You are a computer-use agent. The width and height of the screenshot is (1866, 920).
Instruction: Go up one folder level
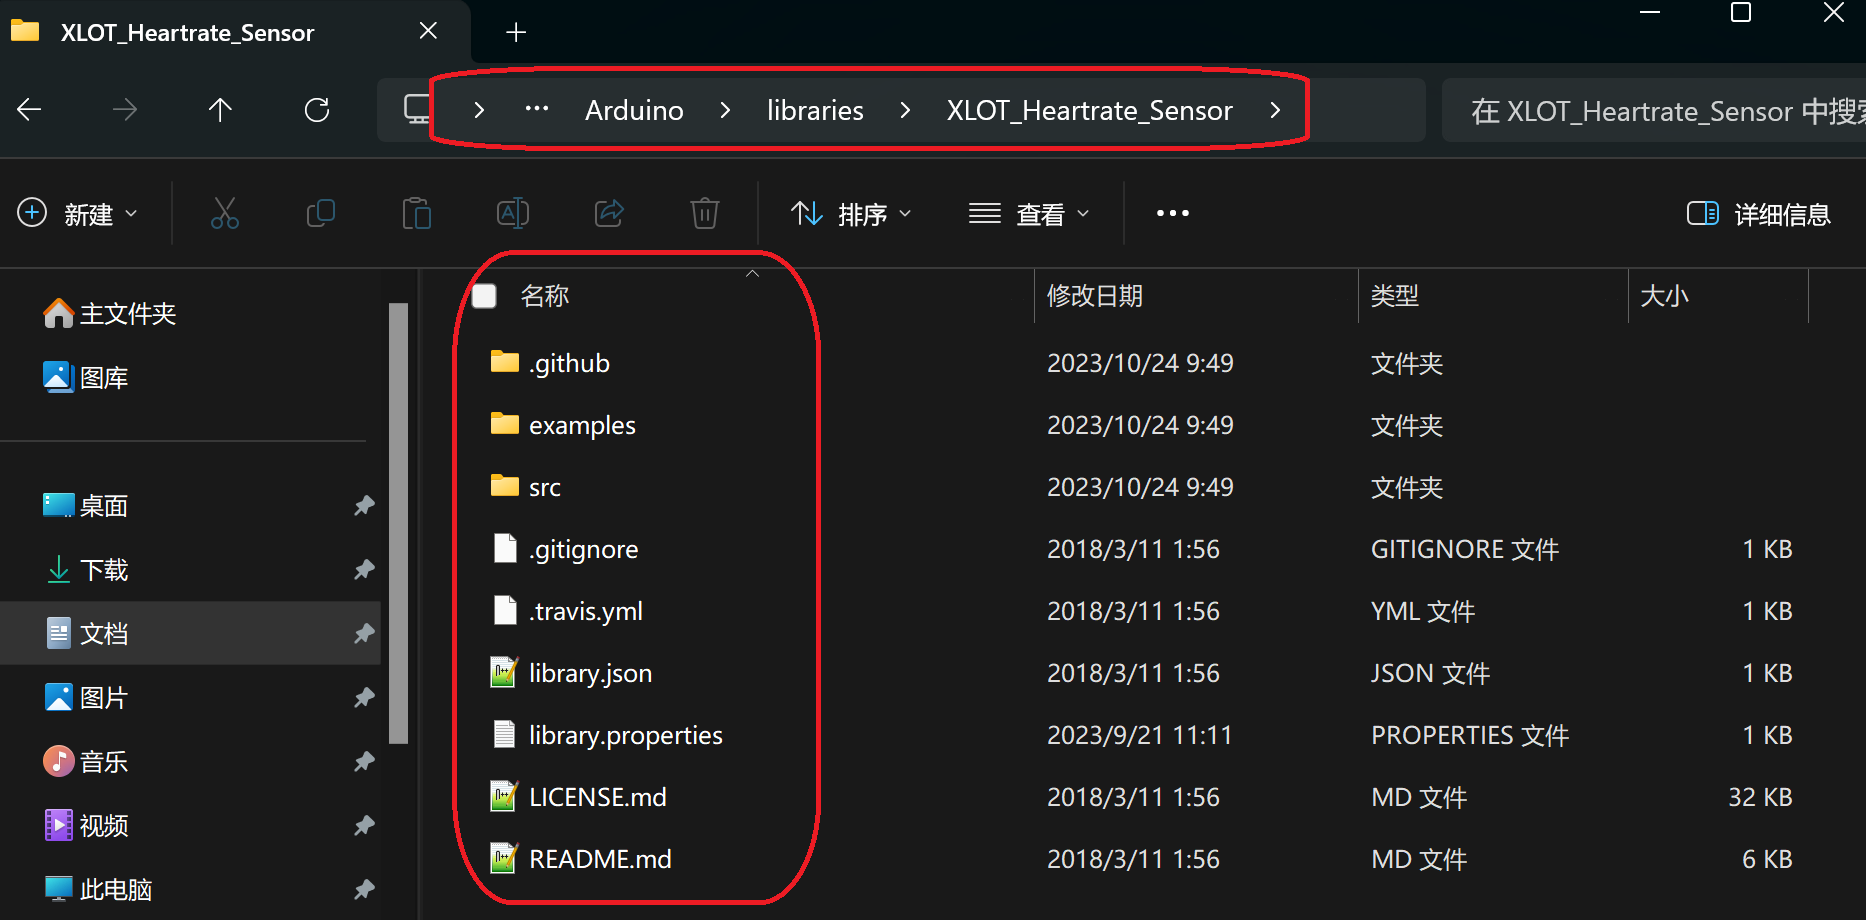pyautogui.click(x=220, y=110)
